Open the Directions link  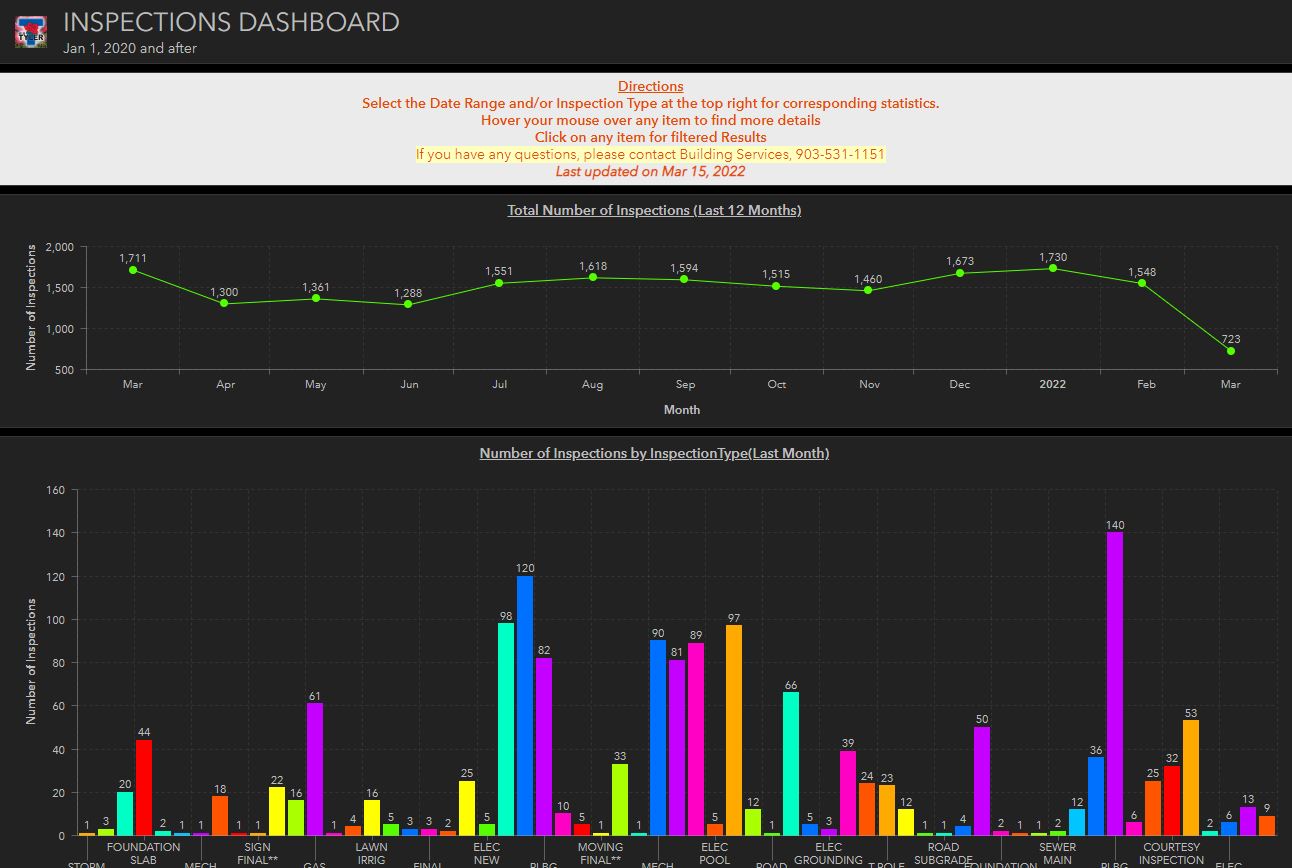click(650, 86)
